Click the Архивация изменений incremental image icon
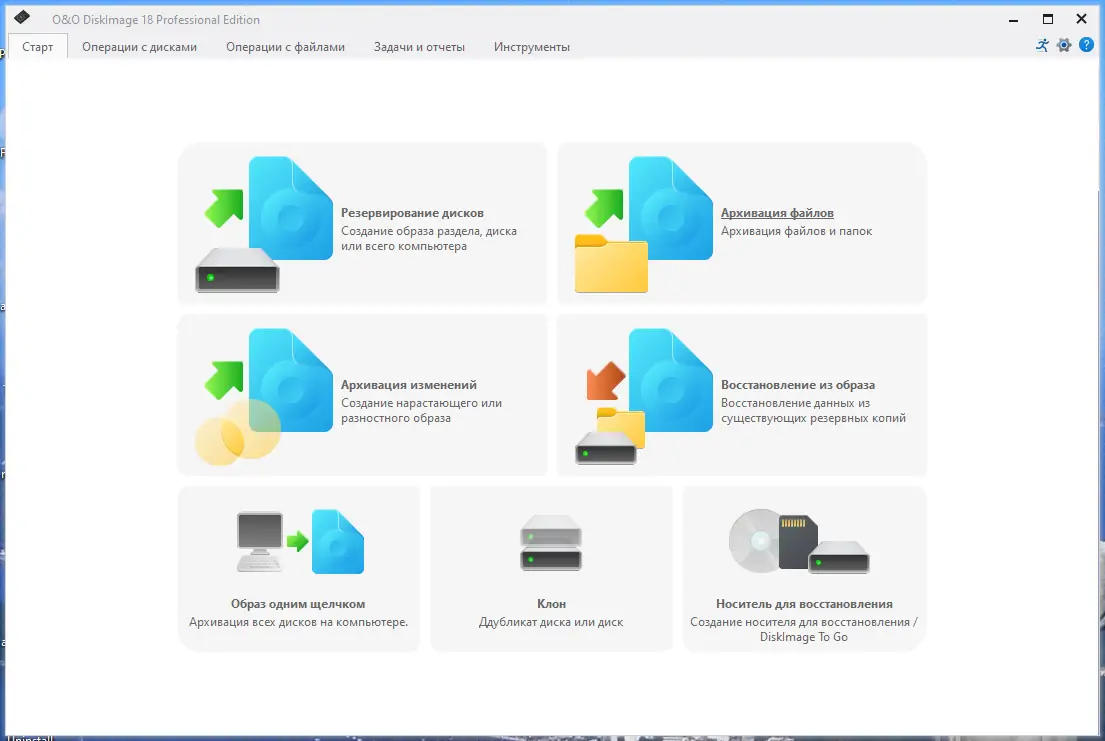The height and width of the screenshot is (741, 1105). click(x=264, y=396)
